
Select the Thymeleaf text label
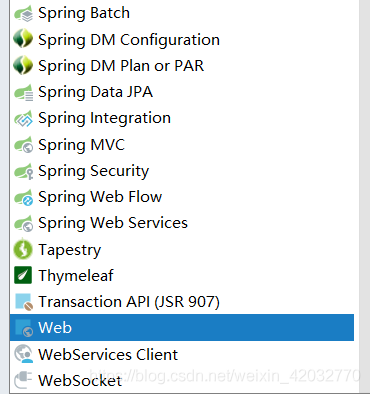point(76,276)
